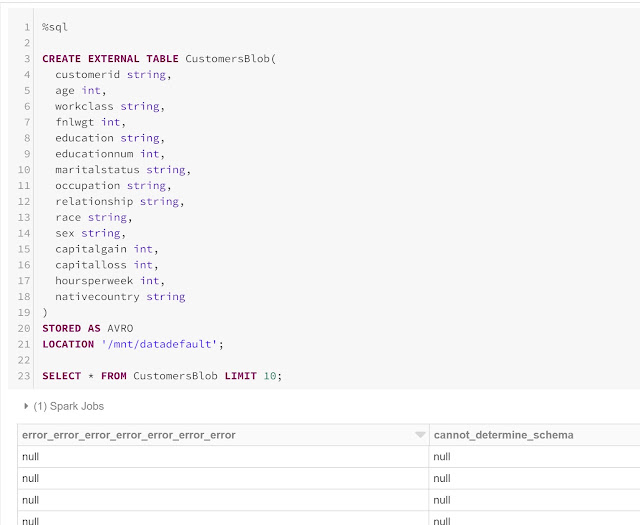Viewport: 640px width, 525px height.
Task: Click the first null cell under cannot_determine_schema
Action: [x=442, y=456]
